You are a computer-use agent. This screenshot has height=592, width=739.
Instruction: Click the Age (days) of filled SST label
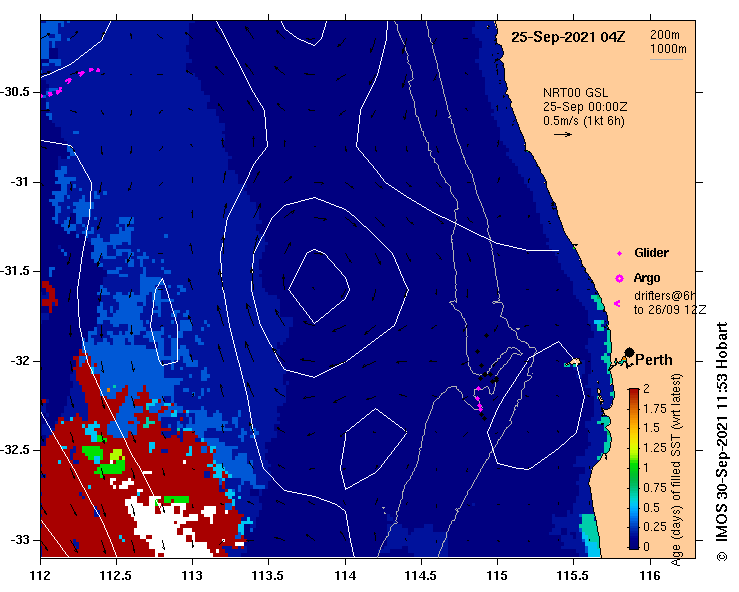coord(676,469)
